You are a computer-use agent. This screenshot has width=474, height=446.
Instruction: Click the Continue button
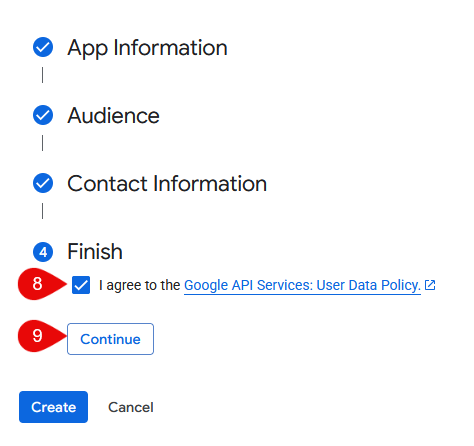110,339
